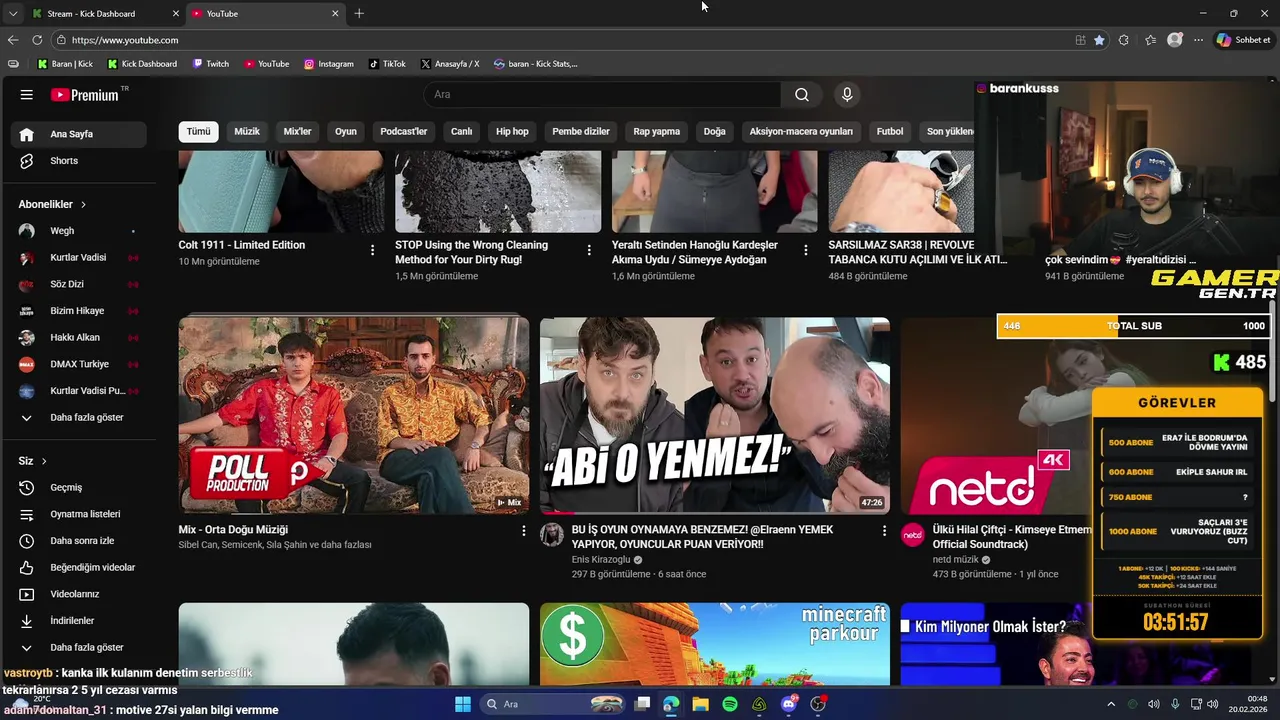
Task: Select the Müzik filter chip
Action: click(x=247, y=132)
